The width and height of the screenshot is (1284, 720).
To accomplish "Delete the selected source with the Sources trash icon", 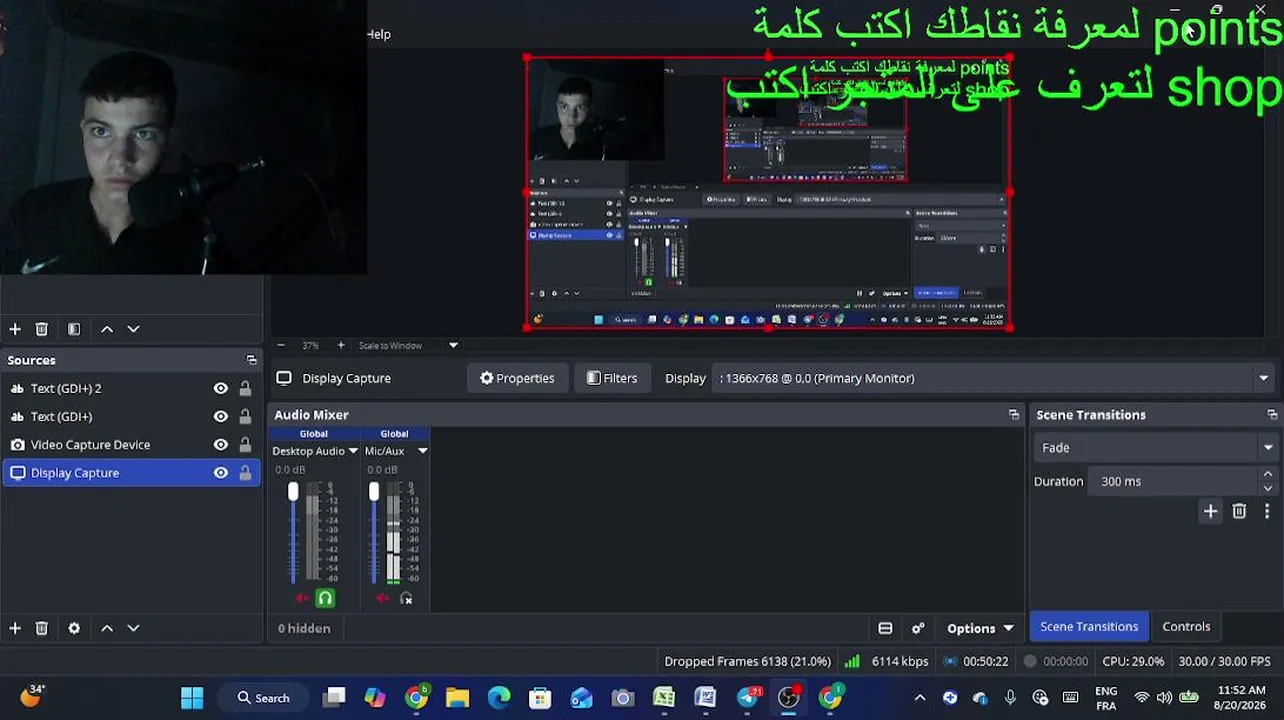I will [x=42, y=628].
